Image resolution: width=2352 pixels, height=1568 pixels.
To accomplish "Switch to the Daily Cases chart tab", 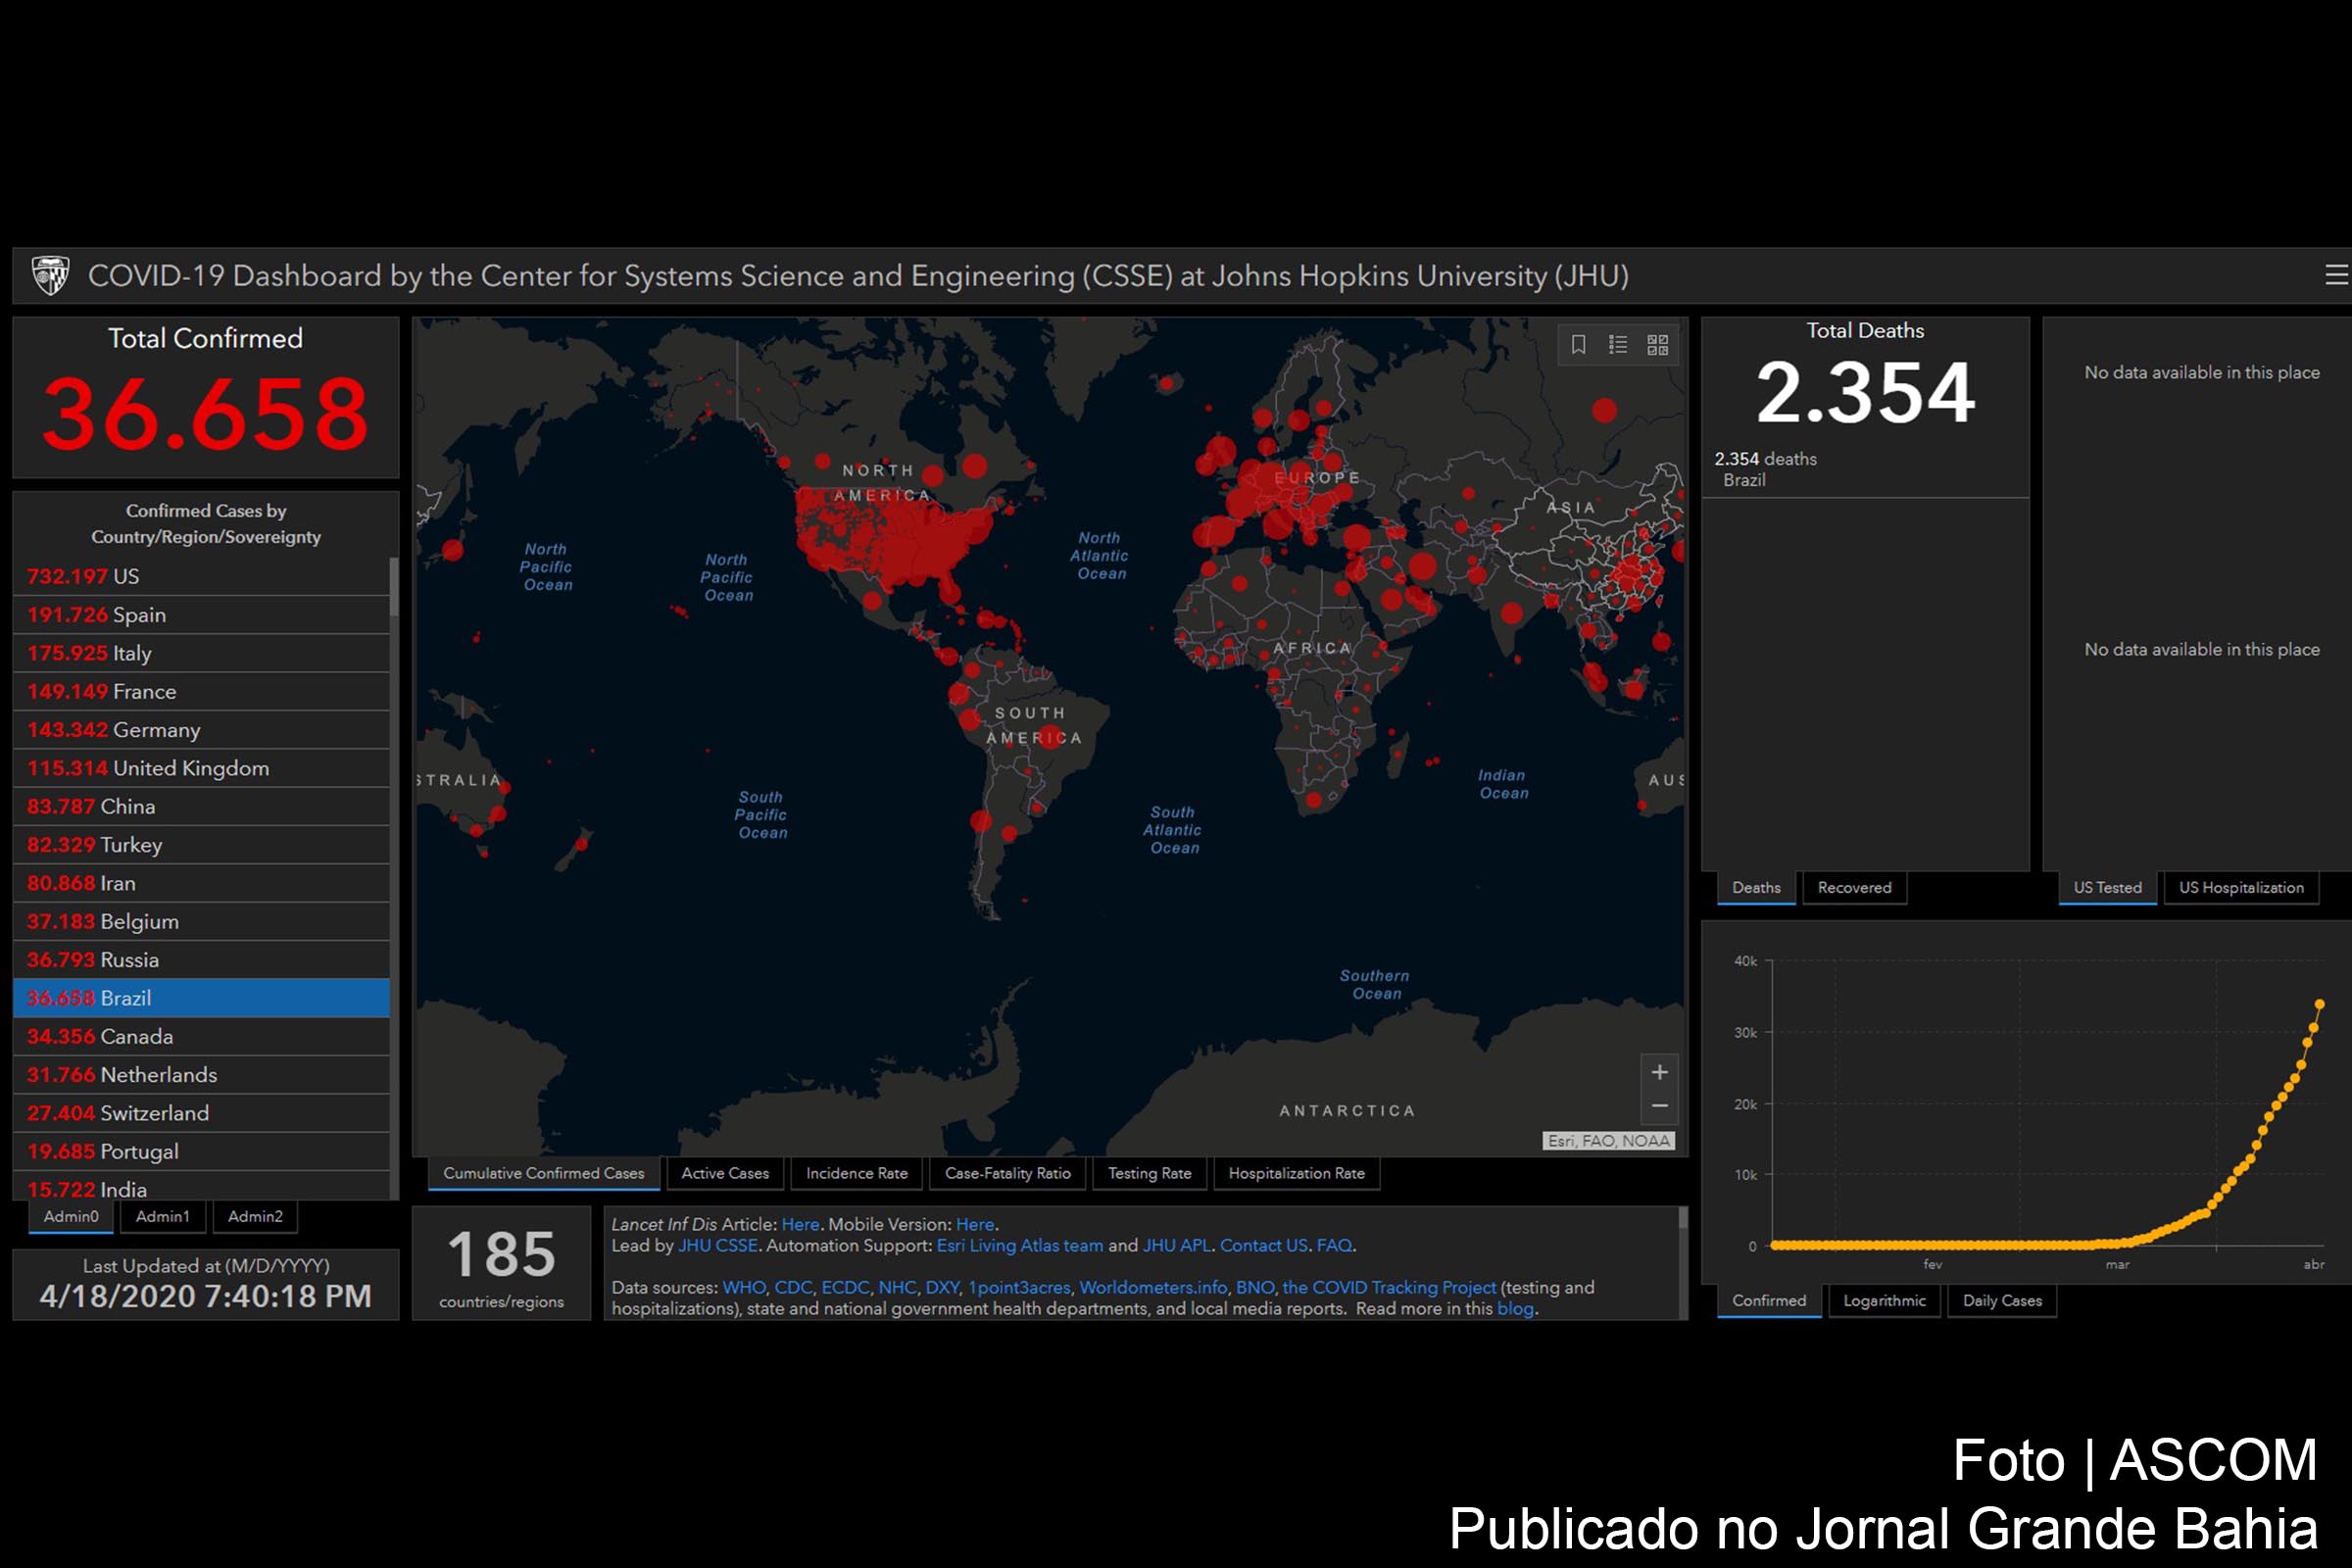I will (x=2002, y=1301).
